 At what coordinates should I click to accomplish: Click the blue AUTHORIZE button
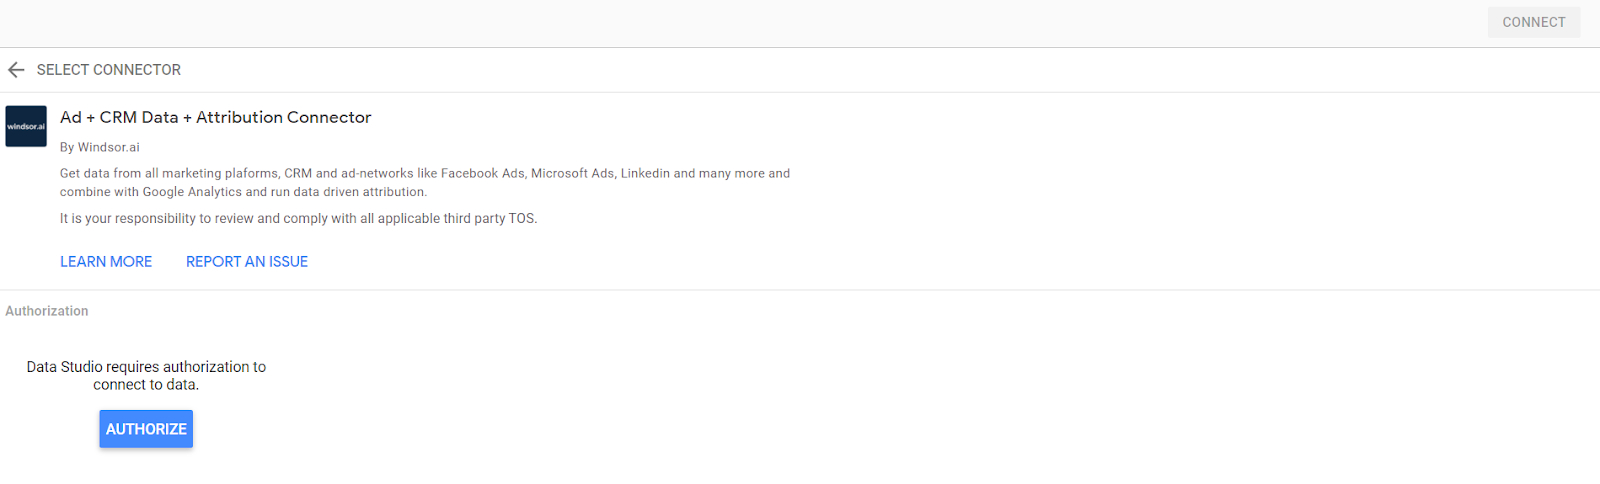[146, 429]
